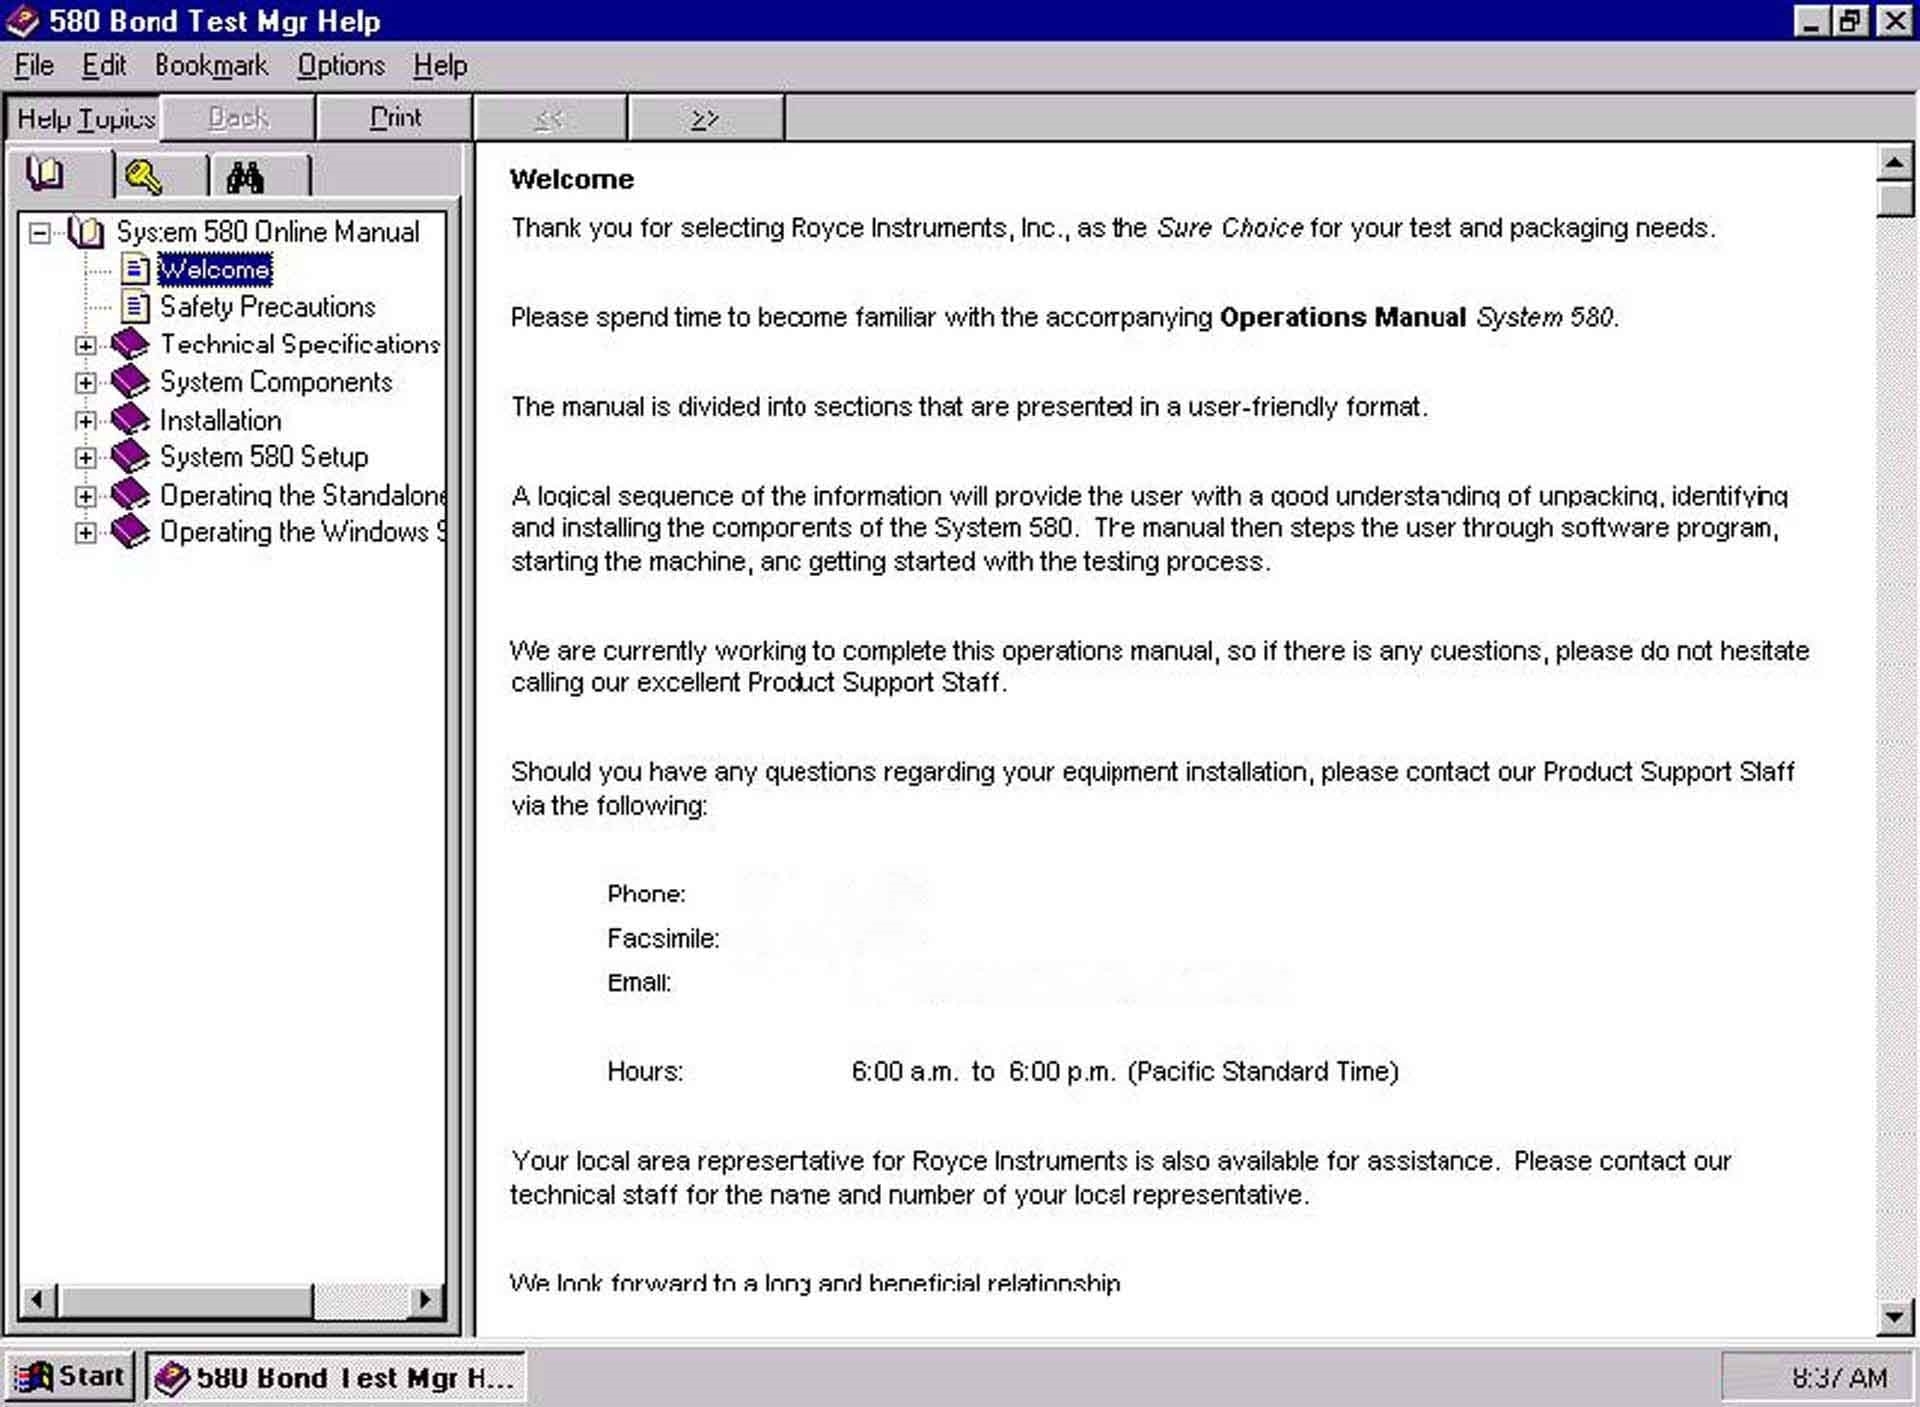Click the Technical Specifications section icon

[x=131, y=344]
